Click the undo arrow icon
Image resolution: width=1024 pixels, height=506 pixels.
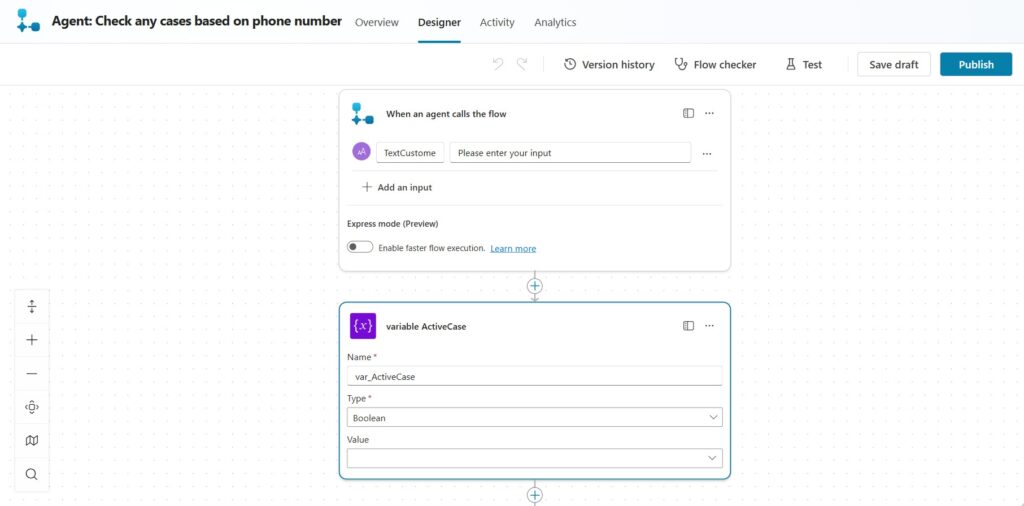[498, 64]
